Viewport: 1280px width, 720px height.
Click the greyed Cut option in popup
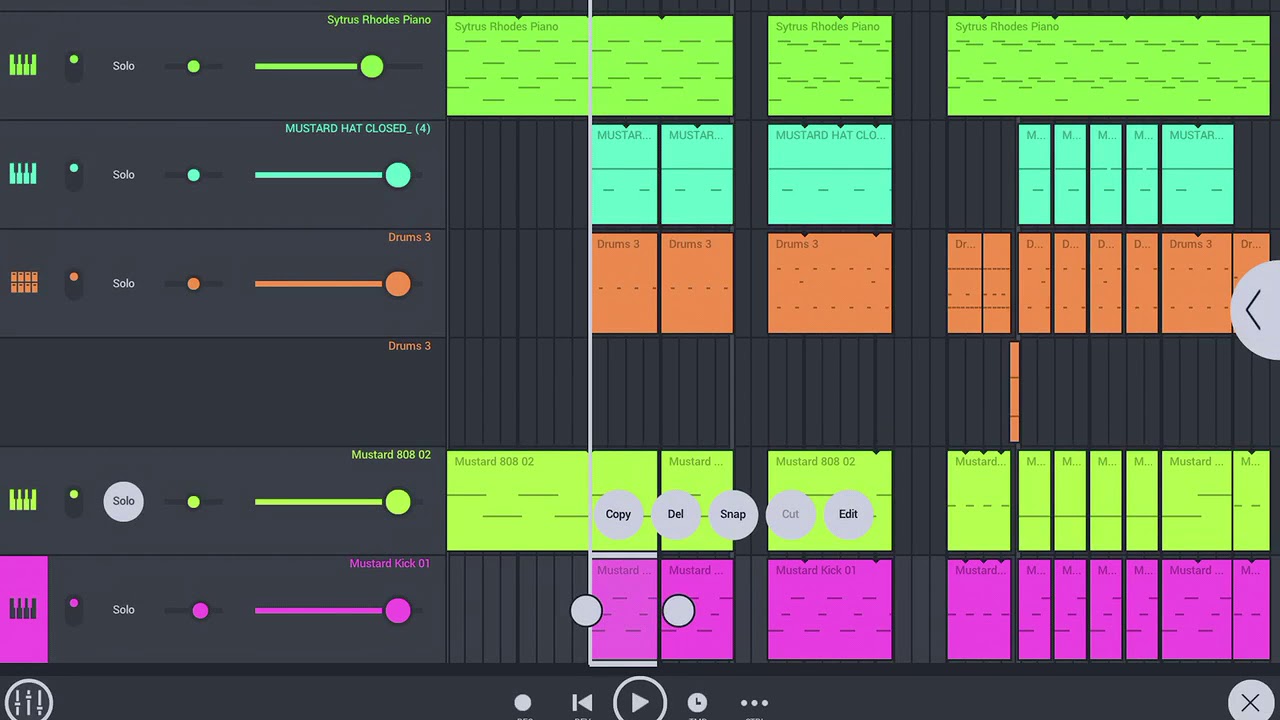pos(790,514)
